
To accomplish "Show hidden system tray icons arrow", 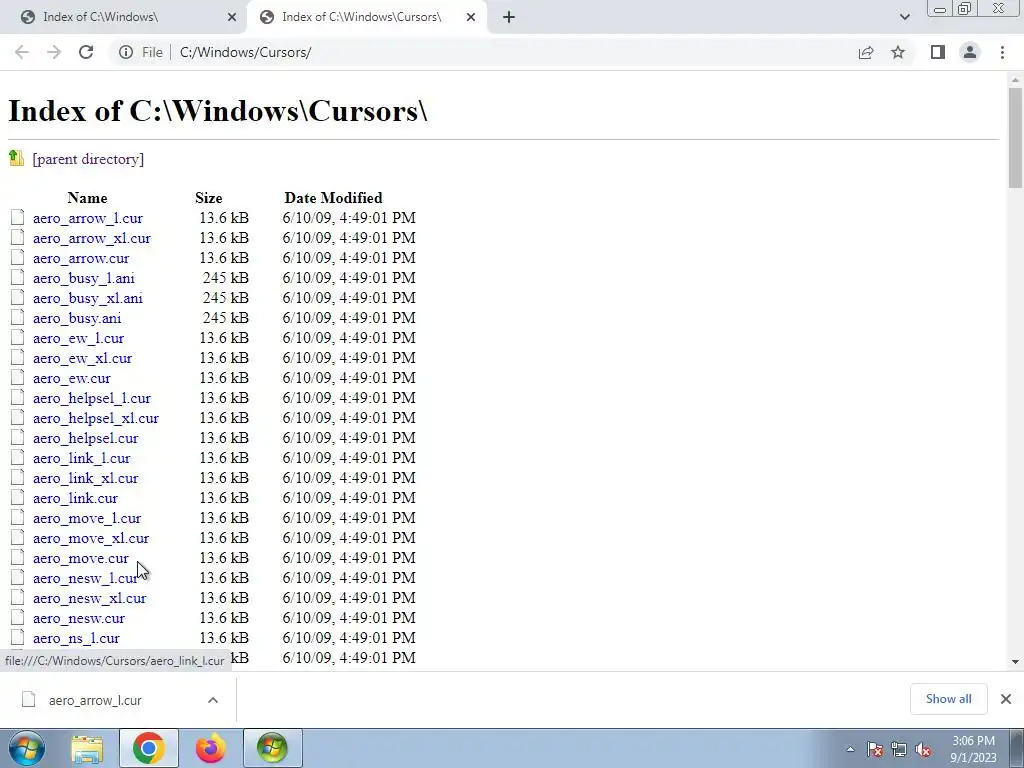I will tap(850, 749).
